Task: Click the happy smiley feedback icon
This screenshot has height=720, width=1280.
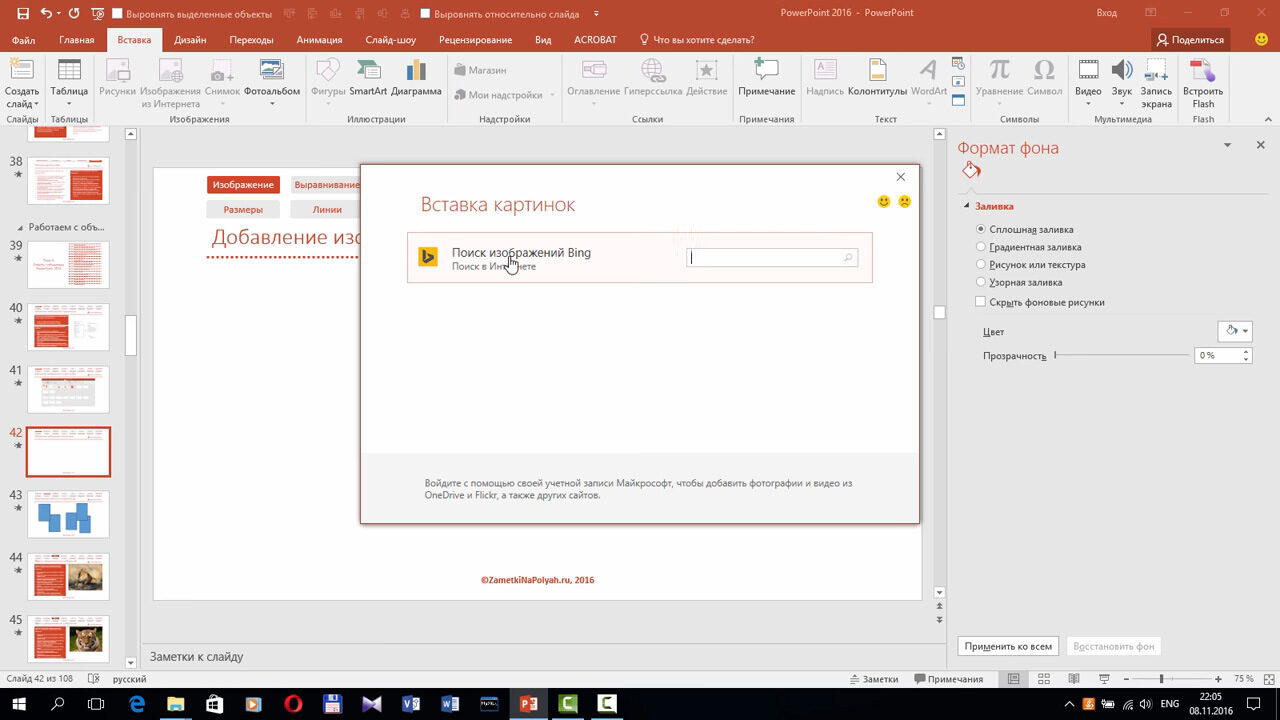Action: 884,202
